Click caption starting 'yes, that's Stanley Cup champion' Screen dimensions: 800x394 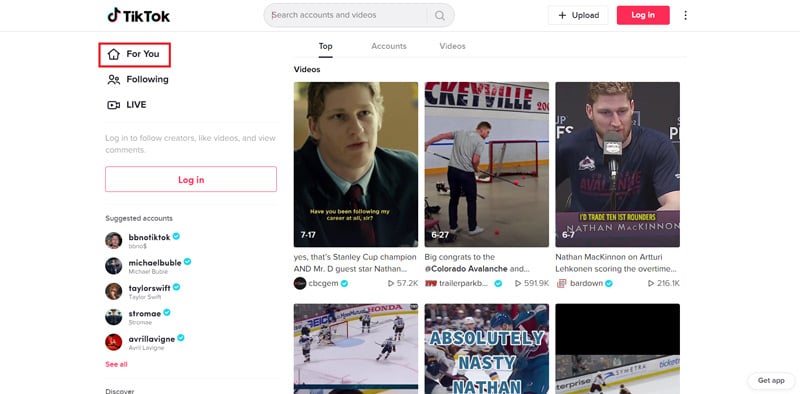(x=355, y=263)
